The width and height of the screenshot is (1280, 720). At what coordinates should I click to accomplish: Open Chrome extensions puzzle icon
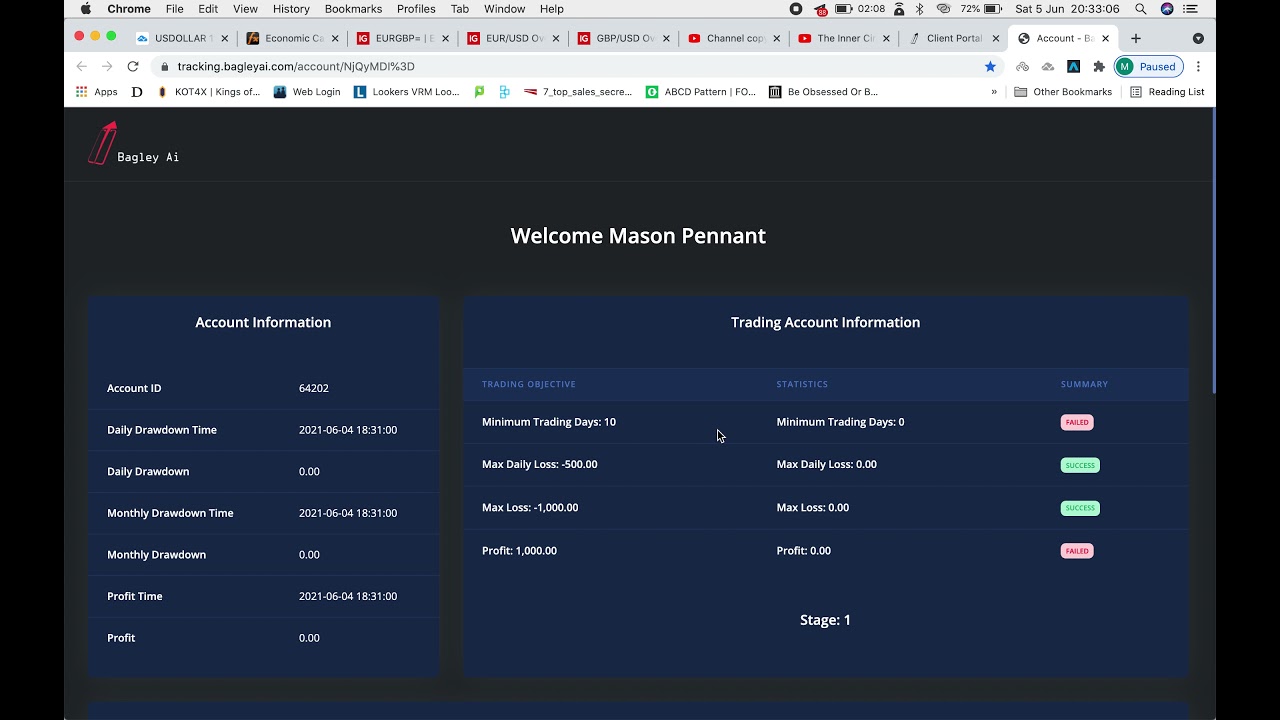tap(1099, 66)
